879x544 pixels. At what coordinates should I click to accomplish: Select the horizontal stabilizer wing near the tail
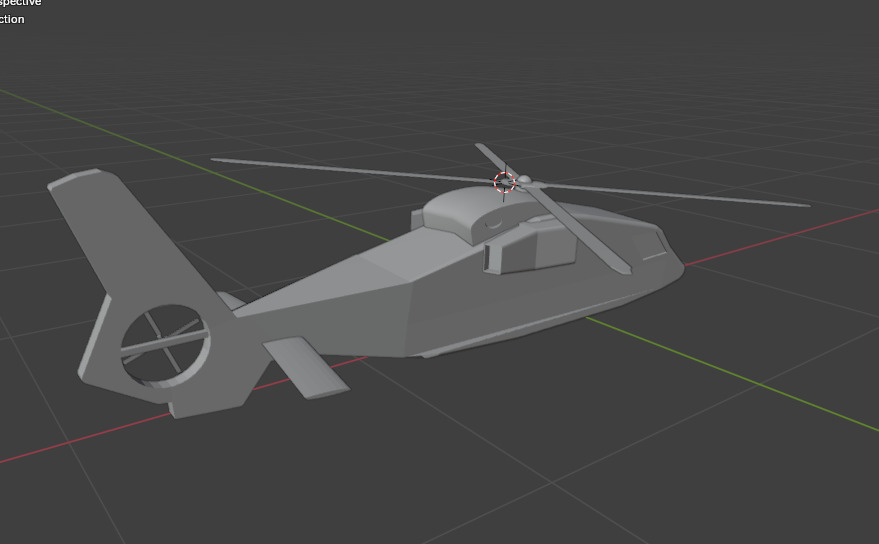pyautogui.click(x=306, y=367)
